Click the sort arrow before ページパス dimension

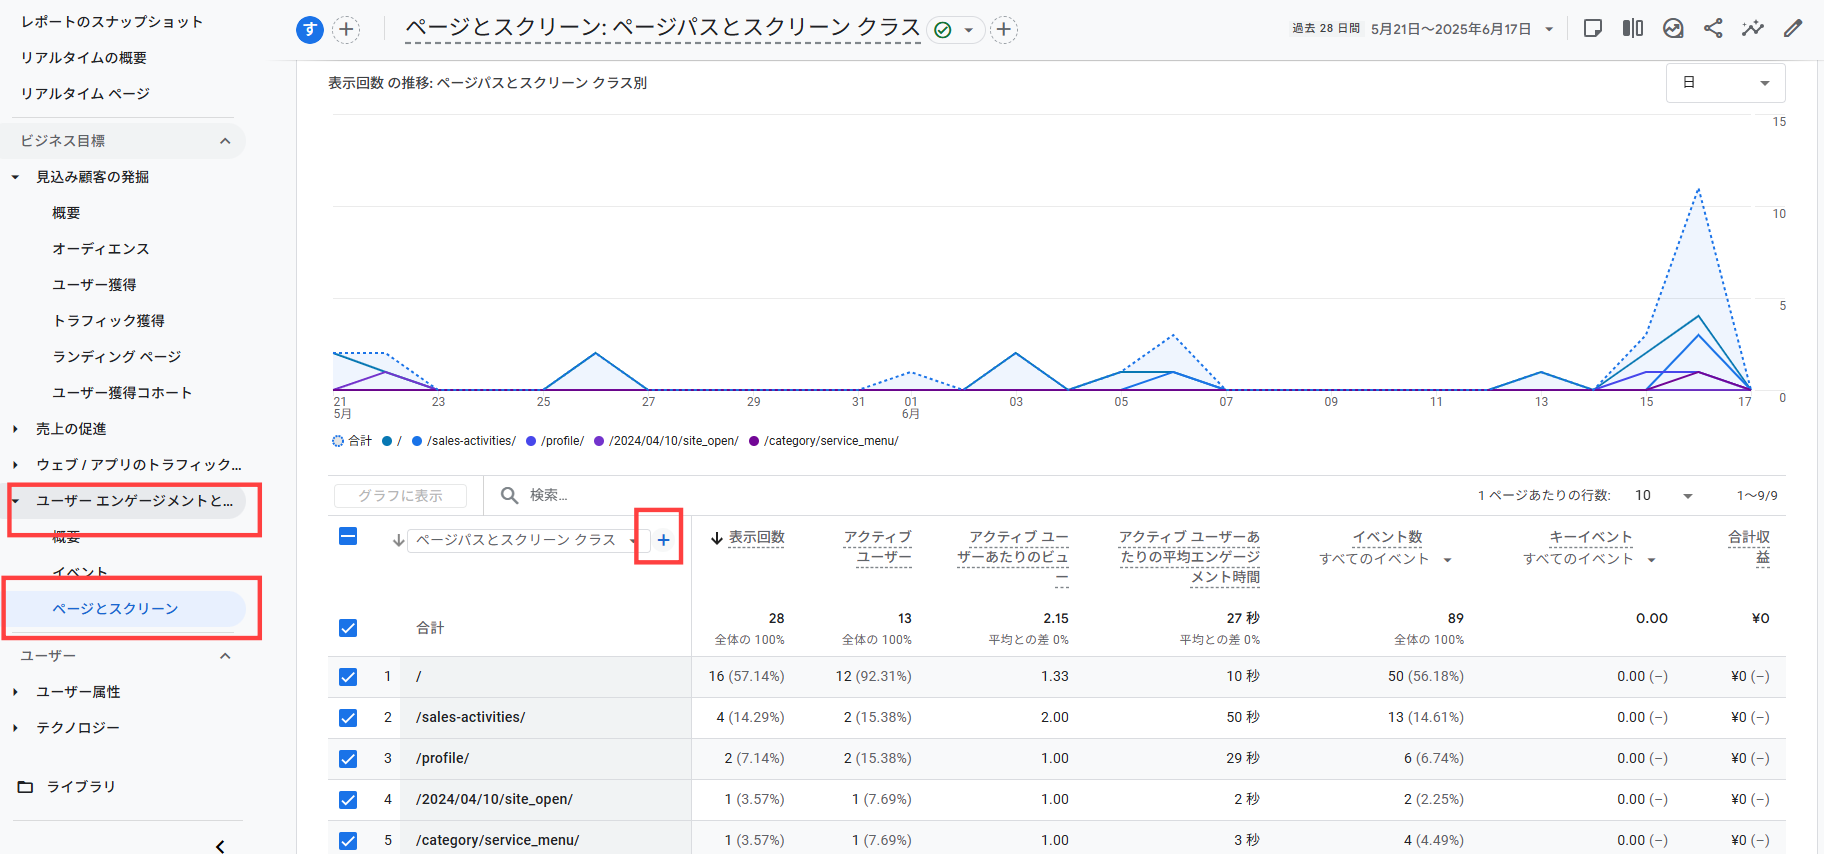(398, 540)
